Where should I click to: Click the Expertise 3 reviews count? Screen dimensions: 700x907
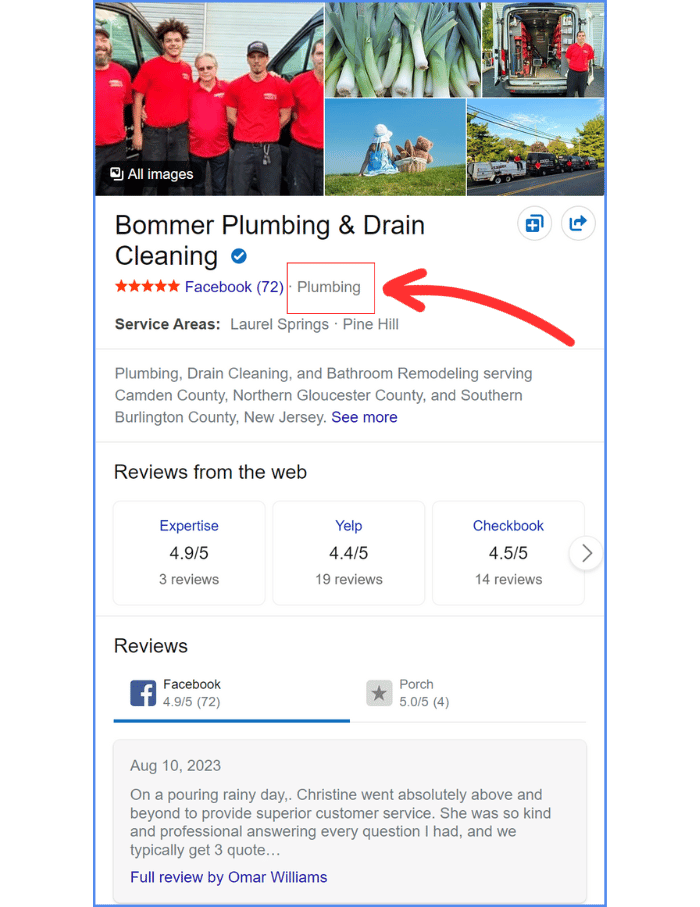[x=189, y=579]
